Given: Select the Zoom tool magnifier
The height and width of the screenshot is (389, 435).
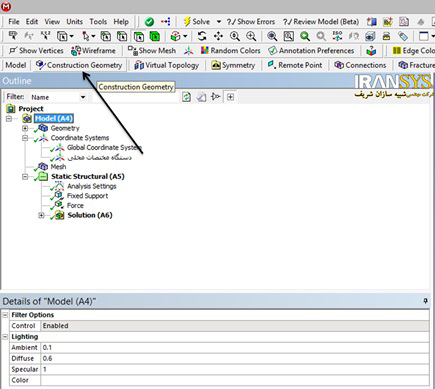Looking at the screenshot, I should click(235, 36).
